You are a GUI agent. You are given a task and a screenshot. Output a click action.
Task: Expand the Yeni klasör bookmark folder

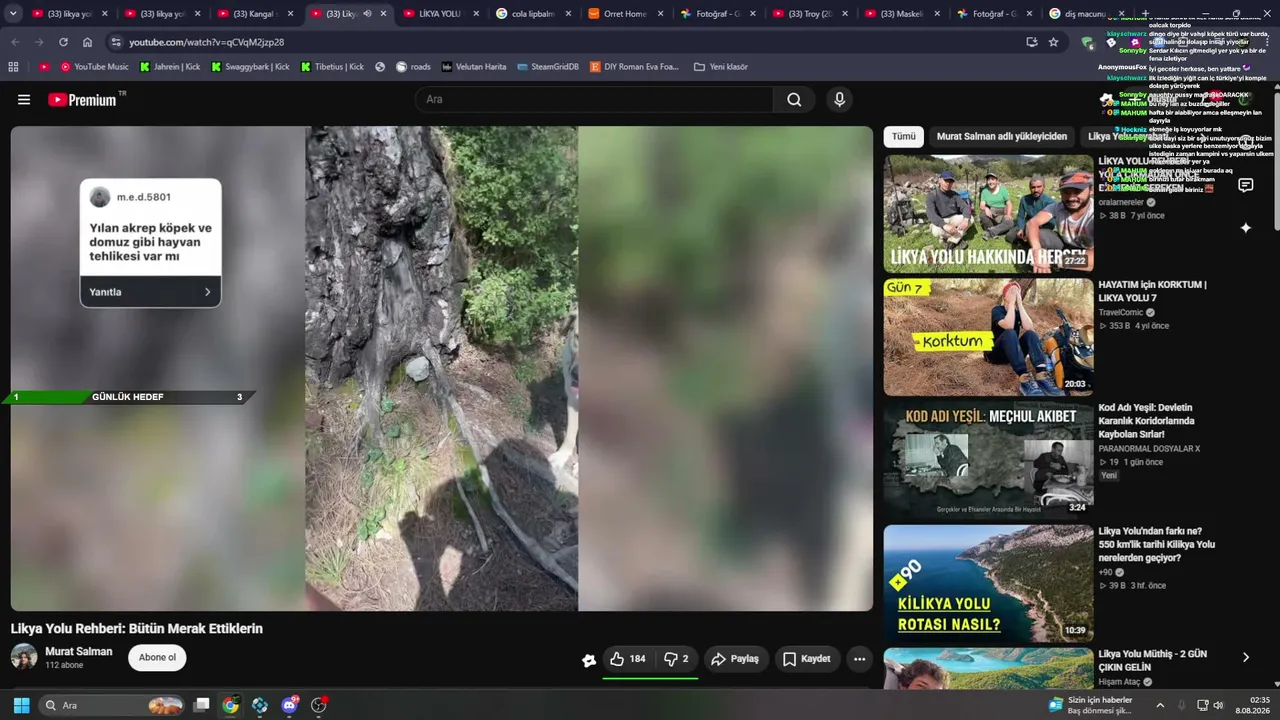721,67
